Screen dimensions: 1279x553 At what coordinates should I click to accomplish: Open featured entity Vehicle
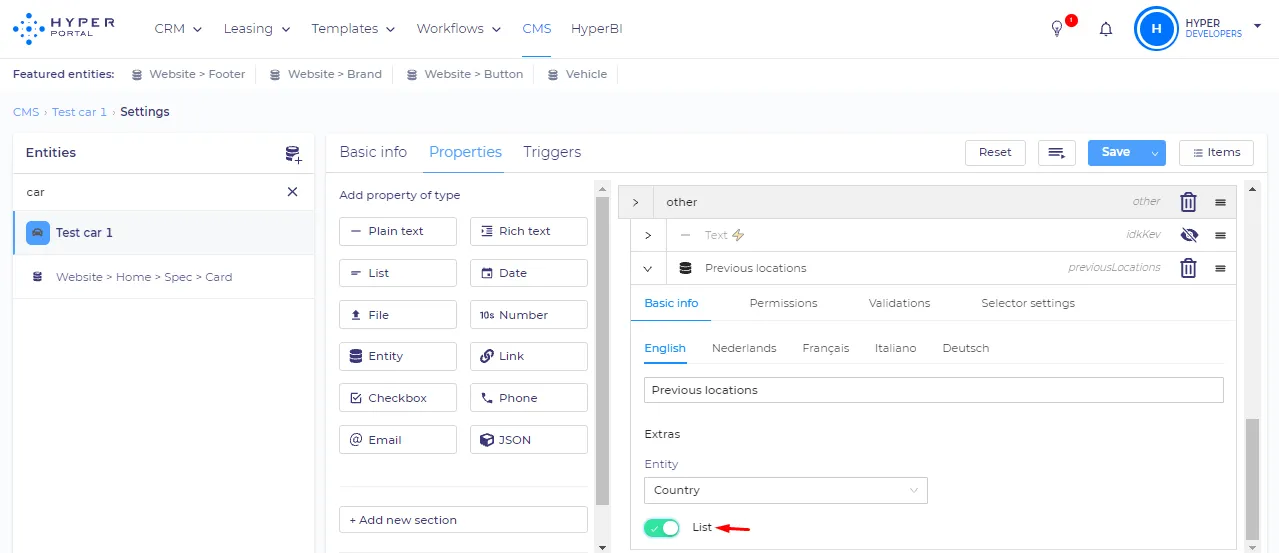577,74
